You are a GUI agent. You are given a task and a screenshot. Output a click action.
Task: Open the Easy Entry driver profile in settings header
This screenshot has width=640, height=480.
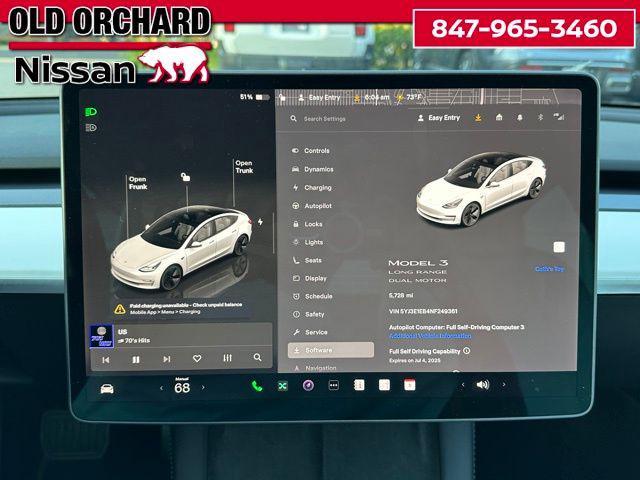[x=439, y=118]
